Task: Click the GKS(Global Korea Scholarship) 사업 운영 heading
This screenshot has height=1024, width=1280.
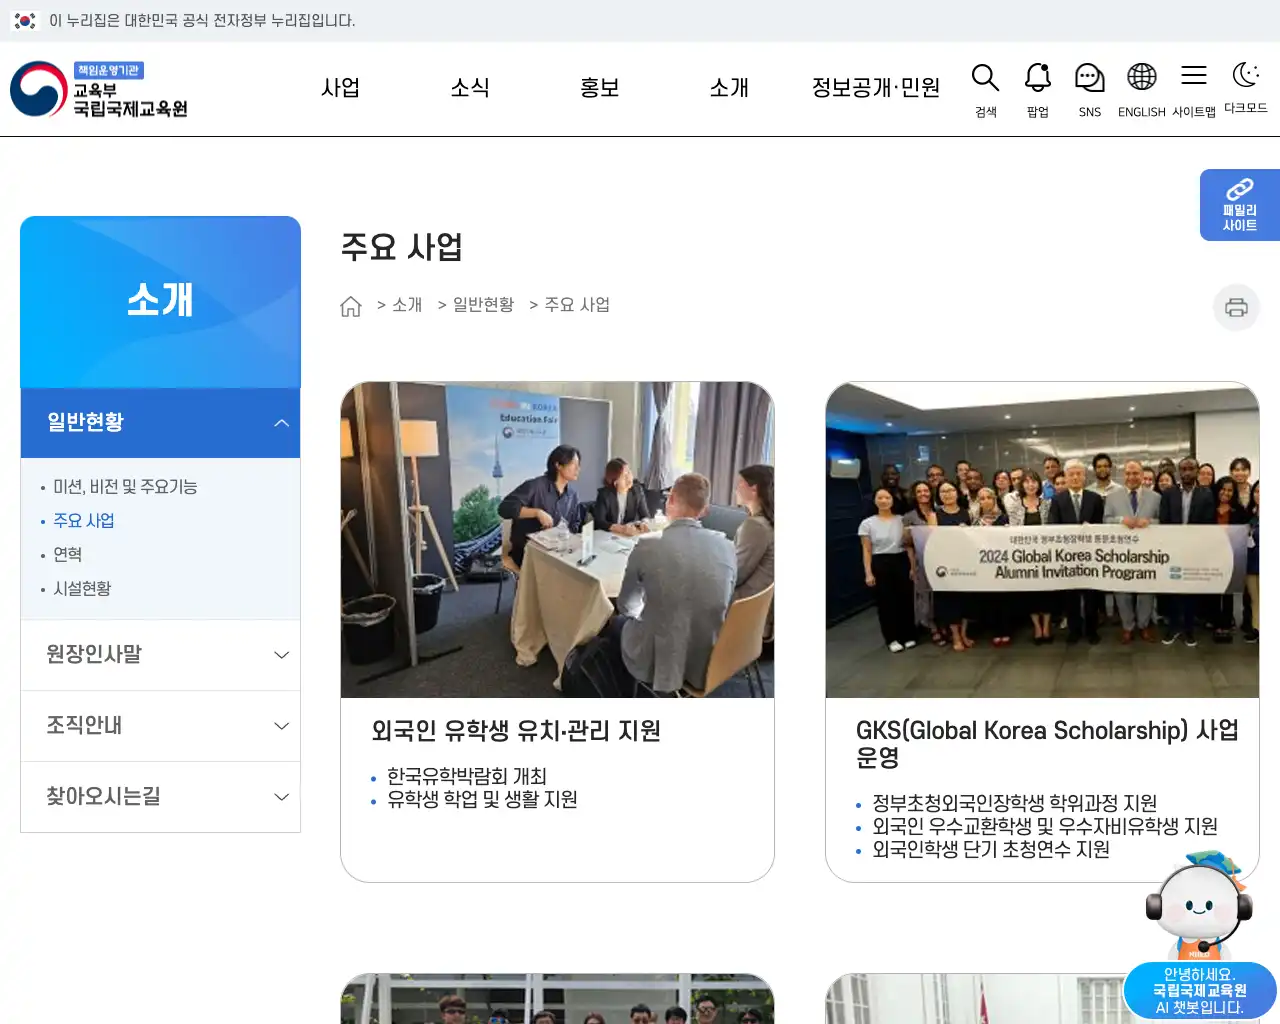Action: [x=1047, y=744]
